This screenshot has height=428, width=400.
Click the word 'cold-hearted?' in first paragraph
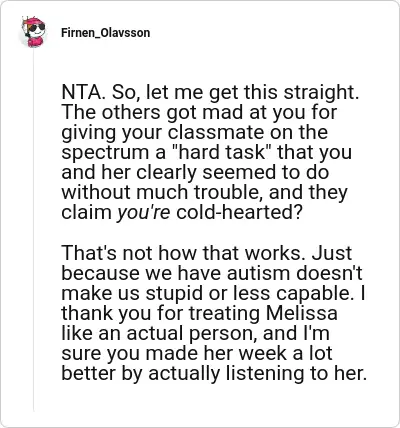point(239,213)
